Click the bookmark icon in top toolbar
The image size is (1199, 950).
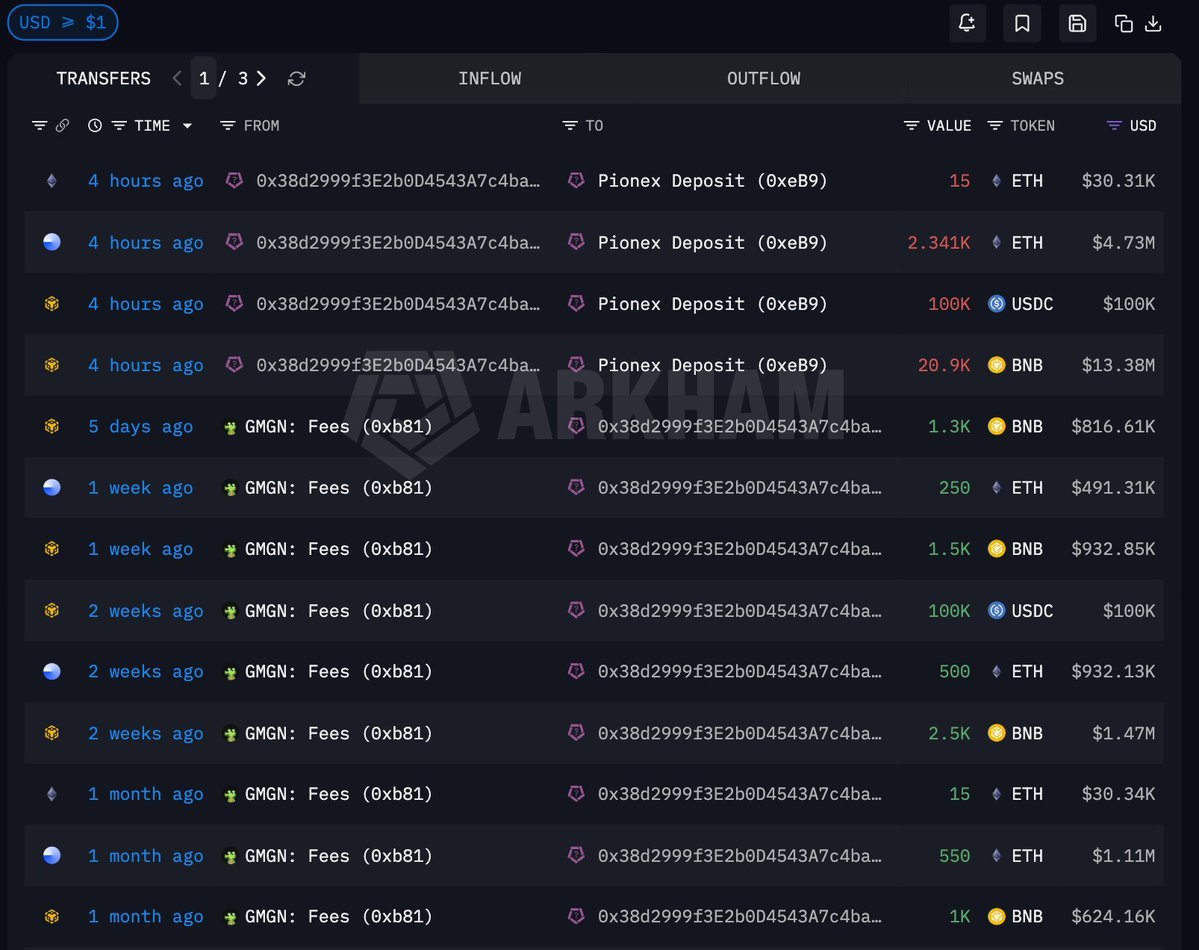tap(1022, 23)
